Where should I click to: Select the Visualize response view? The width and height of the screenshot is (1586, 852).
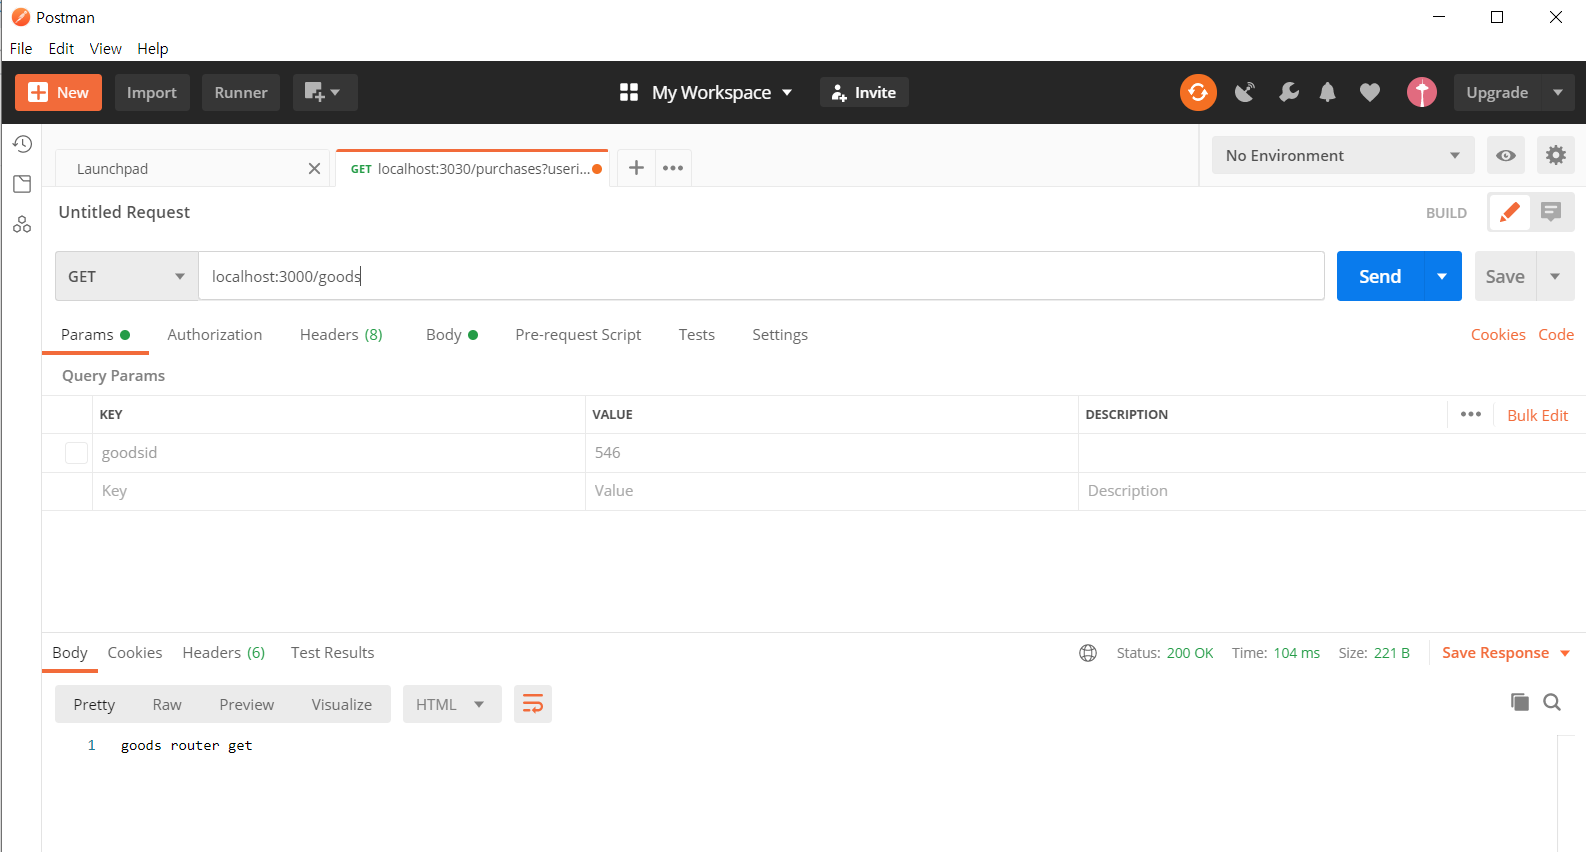342,704
